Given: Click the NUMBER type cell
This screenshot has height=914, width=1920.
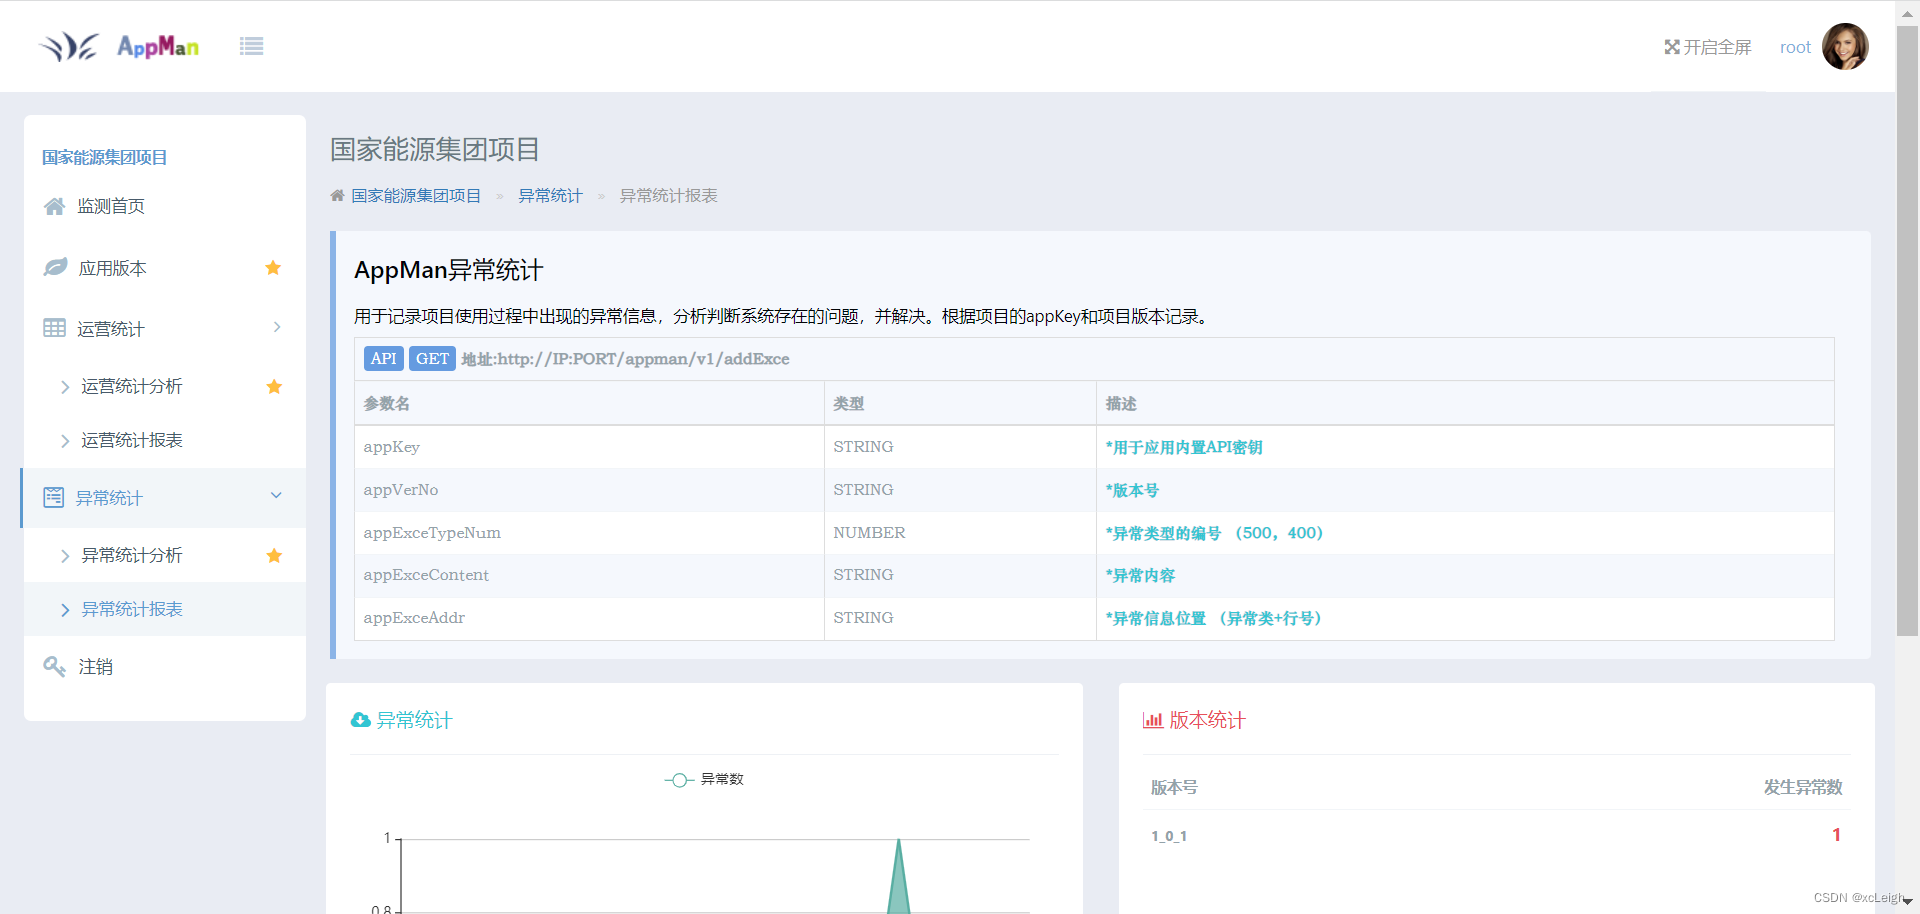Looking at the screenshot, I should [x=960, y=533].
